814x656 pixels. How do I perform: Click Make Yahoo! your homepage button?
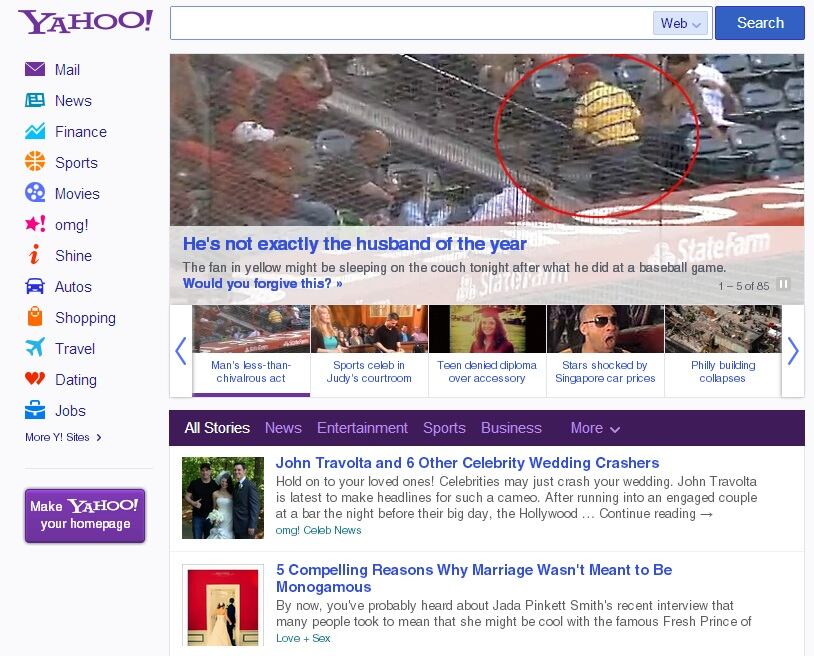[x=85, y=515]
